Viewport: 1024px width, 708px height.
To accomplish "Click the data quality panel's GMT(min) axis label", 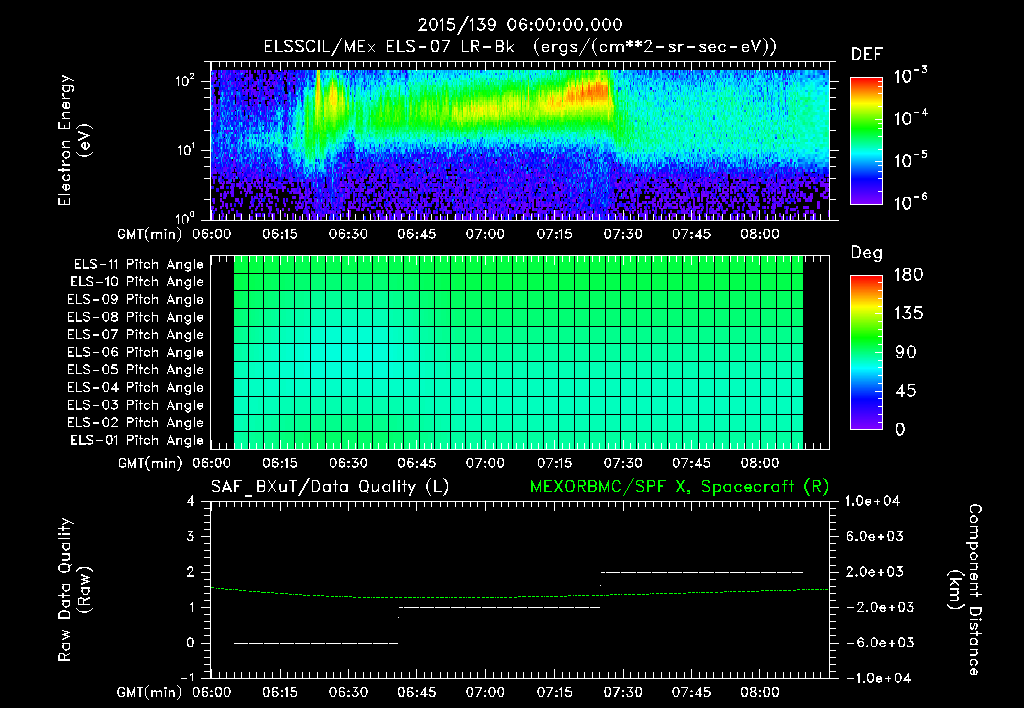I will [x=150, y=692].
